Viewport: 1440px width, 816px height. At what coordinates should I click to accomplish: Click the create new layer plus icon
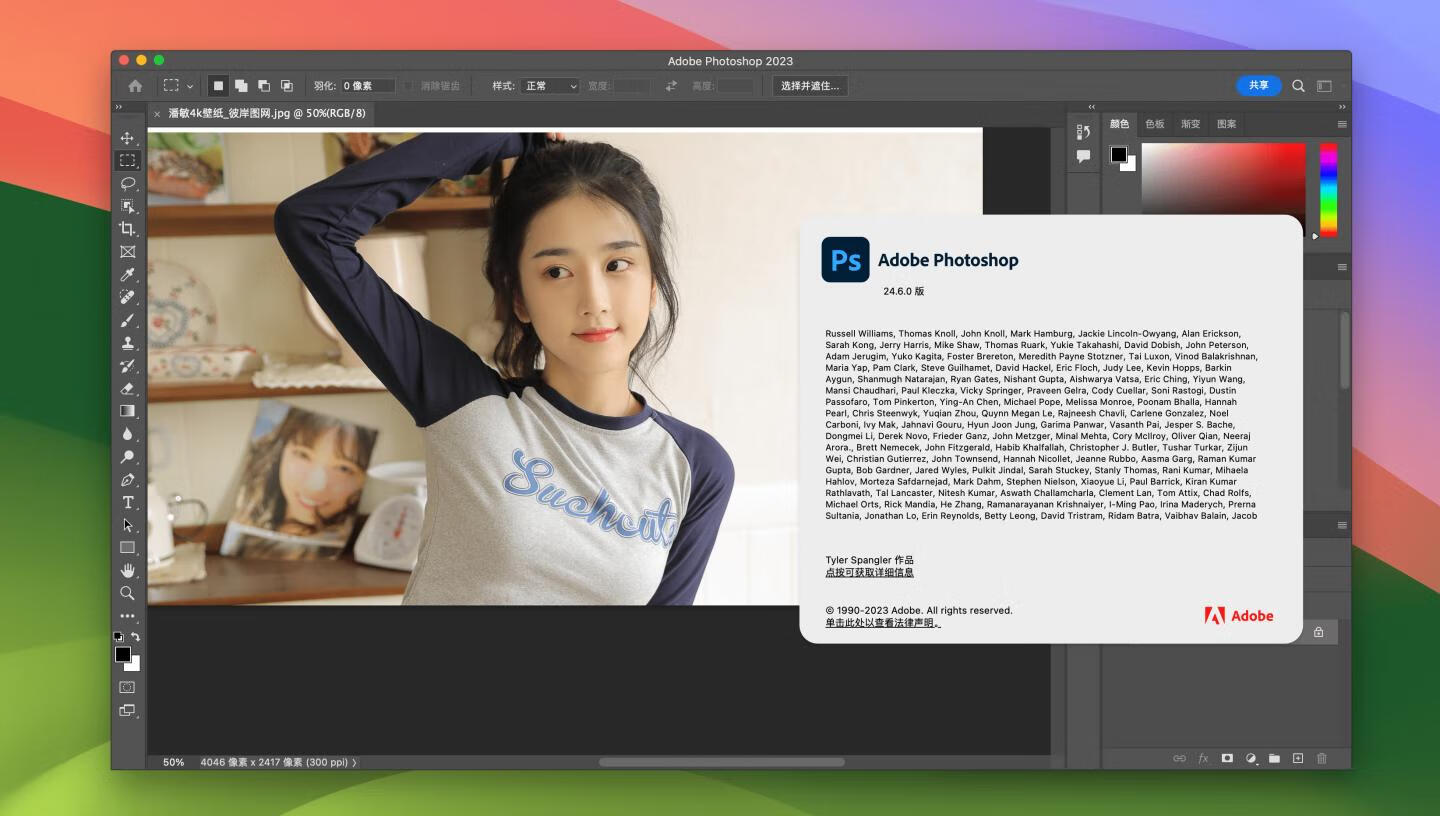(x=1298, y=759)
